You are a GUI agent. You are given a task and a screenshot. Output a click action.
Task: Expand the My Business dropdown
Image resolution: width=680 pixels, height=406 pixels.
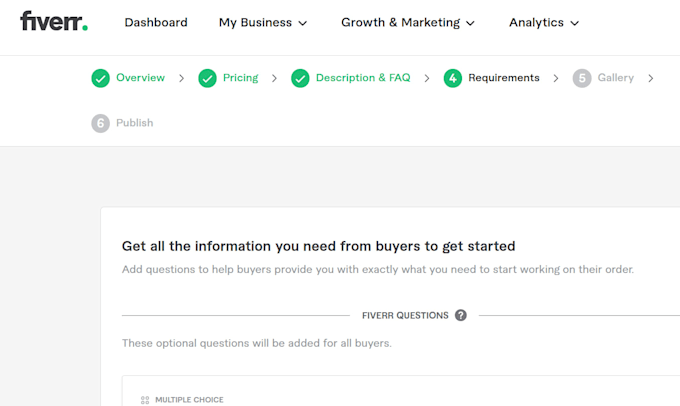point(263,23)
